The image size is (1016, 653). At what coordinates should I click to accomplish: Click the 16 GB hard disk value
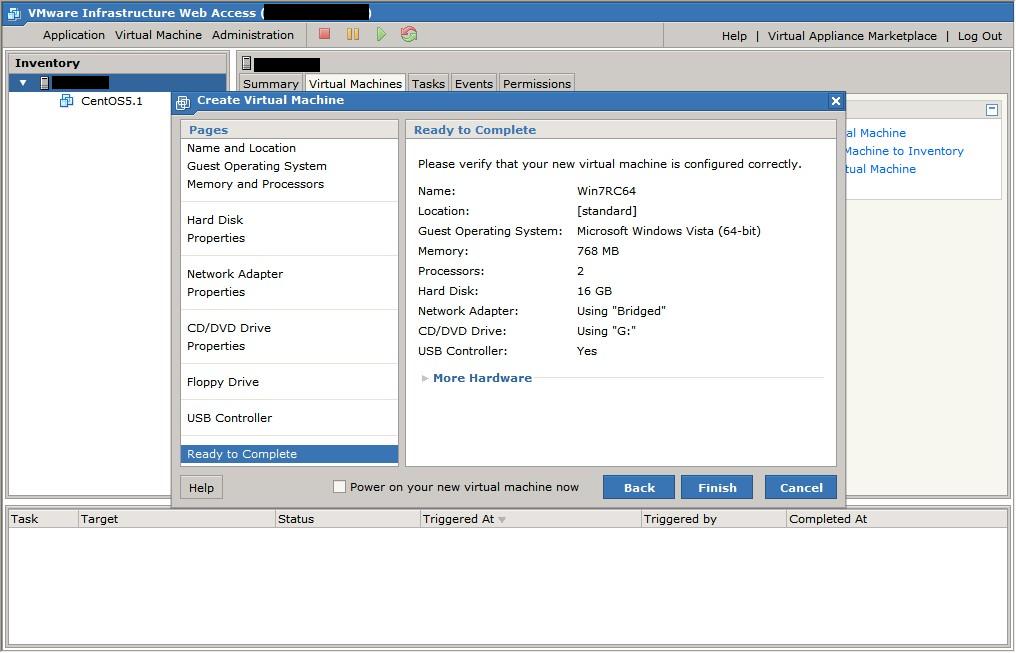pos(594,291)
